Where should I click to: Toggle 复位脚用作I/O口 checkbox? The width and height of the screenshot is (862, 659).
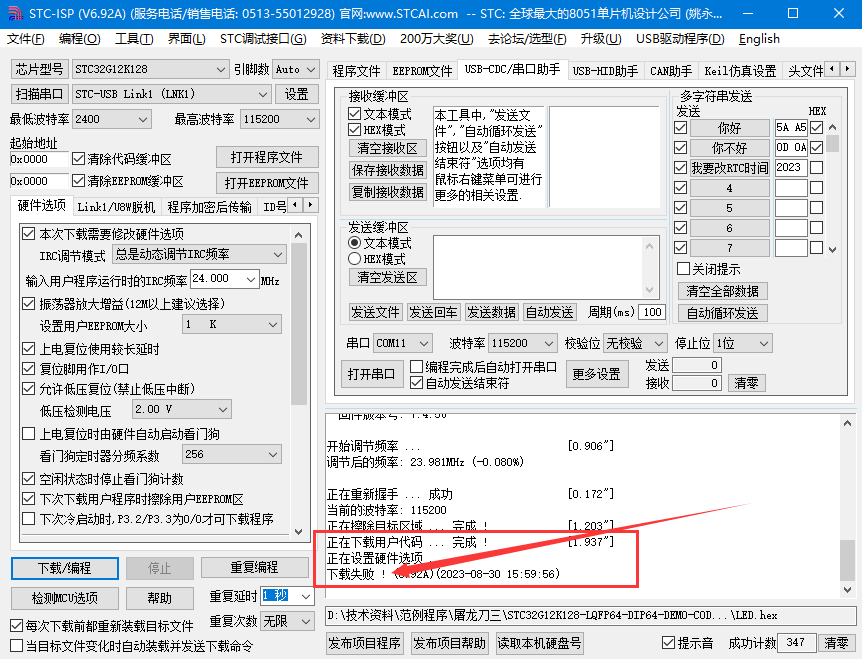pyautogui.click(x=29, y=369)
